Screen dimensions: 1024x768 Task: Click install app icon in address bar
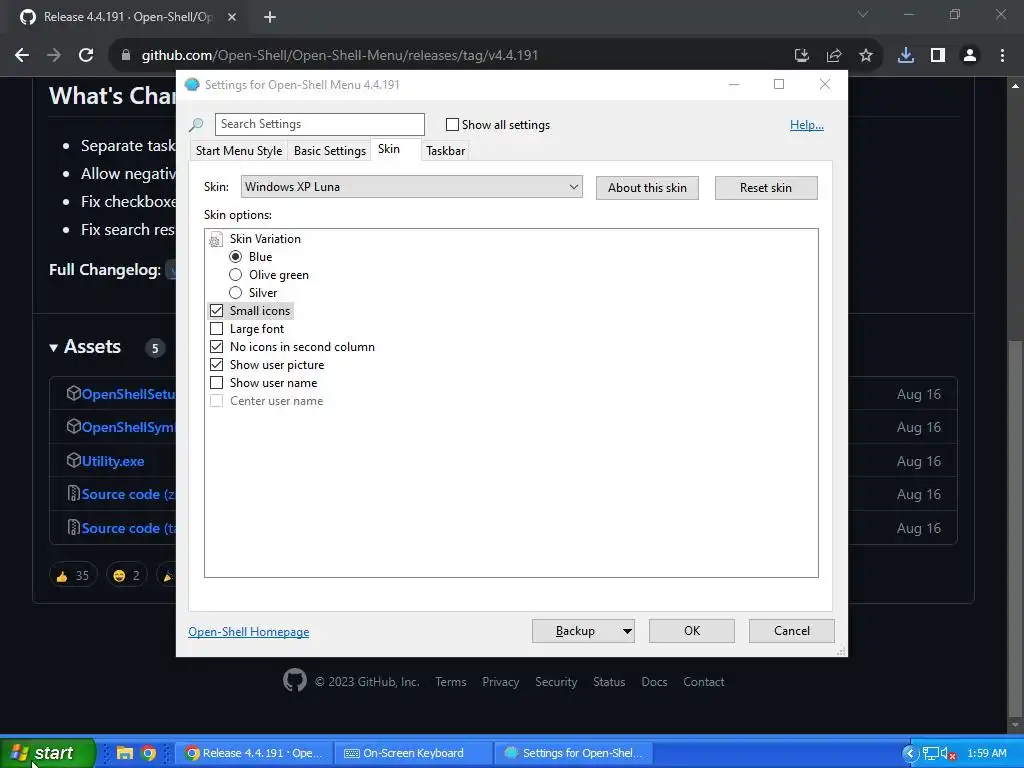tap(802, 56)
